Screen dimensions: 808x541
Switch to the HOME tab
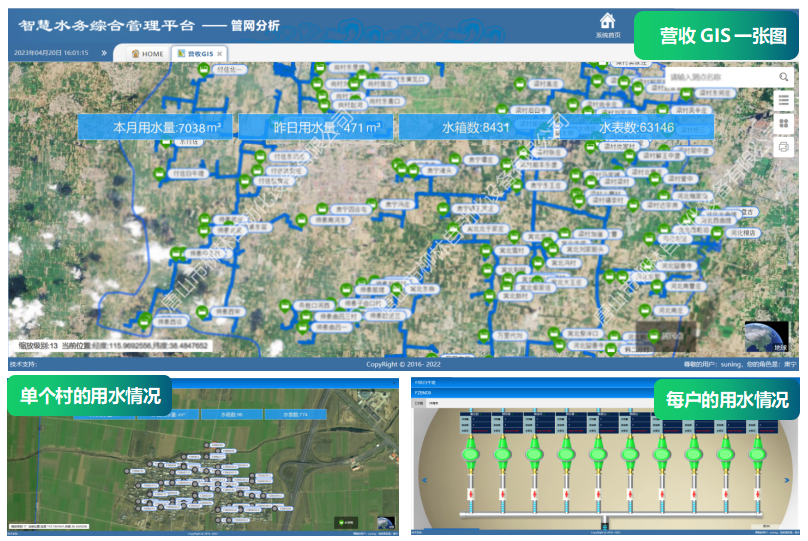pyautogui.click(x=147, y=53)
